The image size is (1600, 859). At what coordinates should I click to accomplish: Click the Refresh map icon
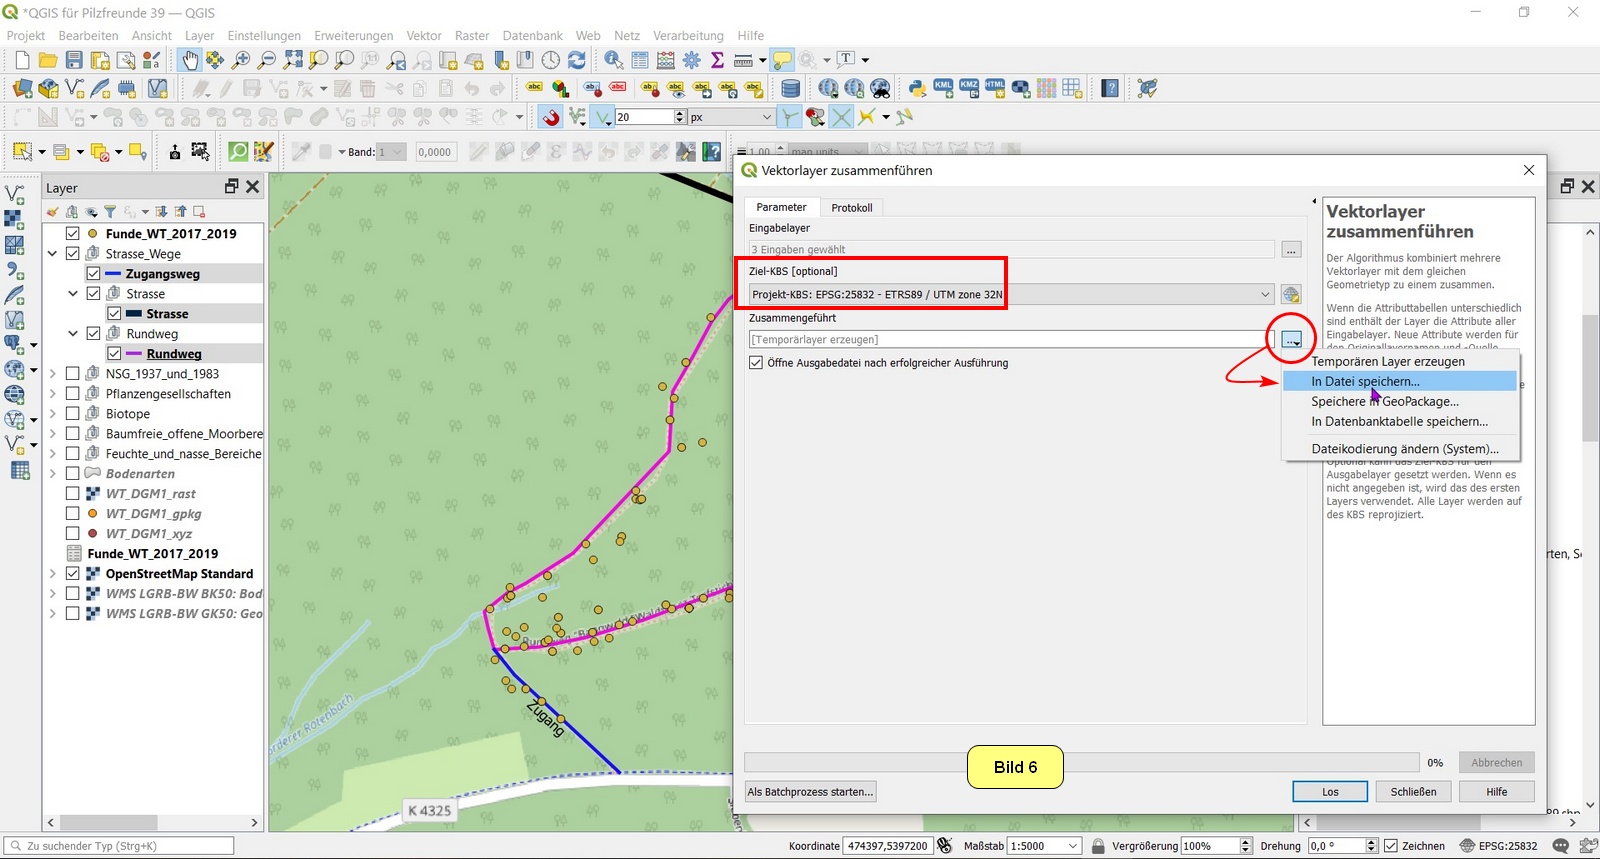(577, 60)
